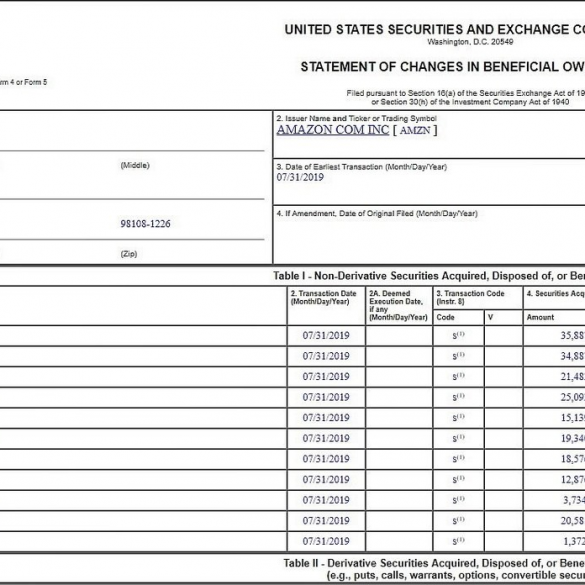
Task: Click the zip code 98108-1226
Action: (x=145, y=224)
